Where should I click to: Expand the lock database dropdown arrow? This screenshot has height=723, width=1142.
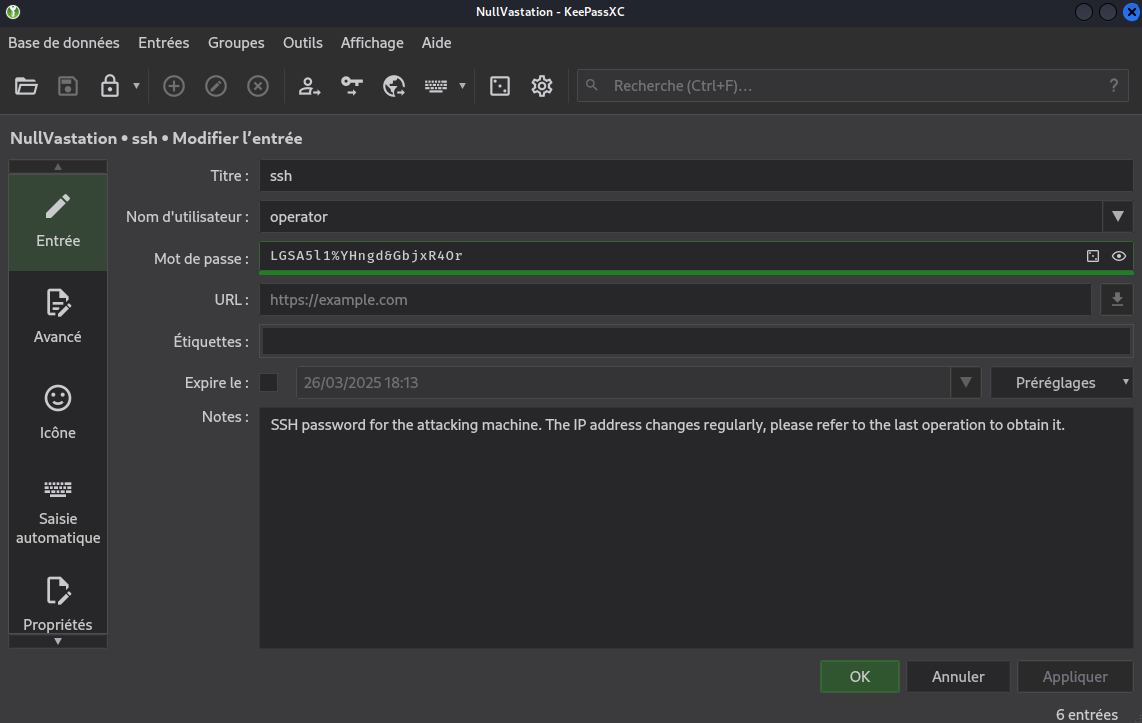136,86
